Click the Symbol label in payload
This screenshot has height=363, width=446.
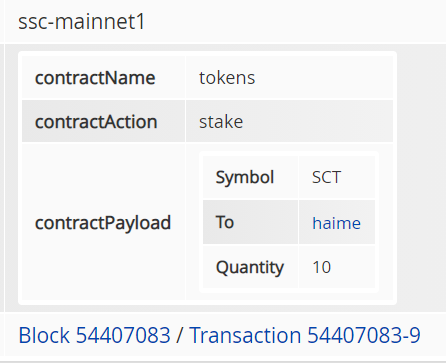pyautogui.click(x=245, y=177)
